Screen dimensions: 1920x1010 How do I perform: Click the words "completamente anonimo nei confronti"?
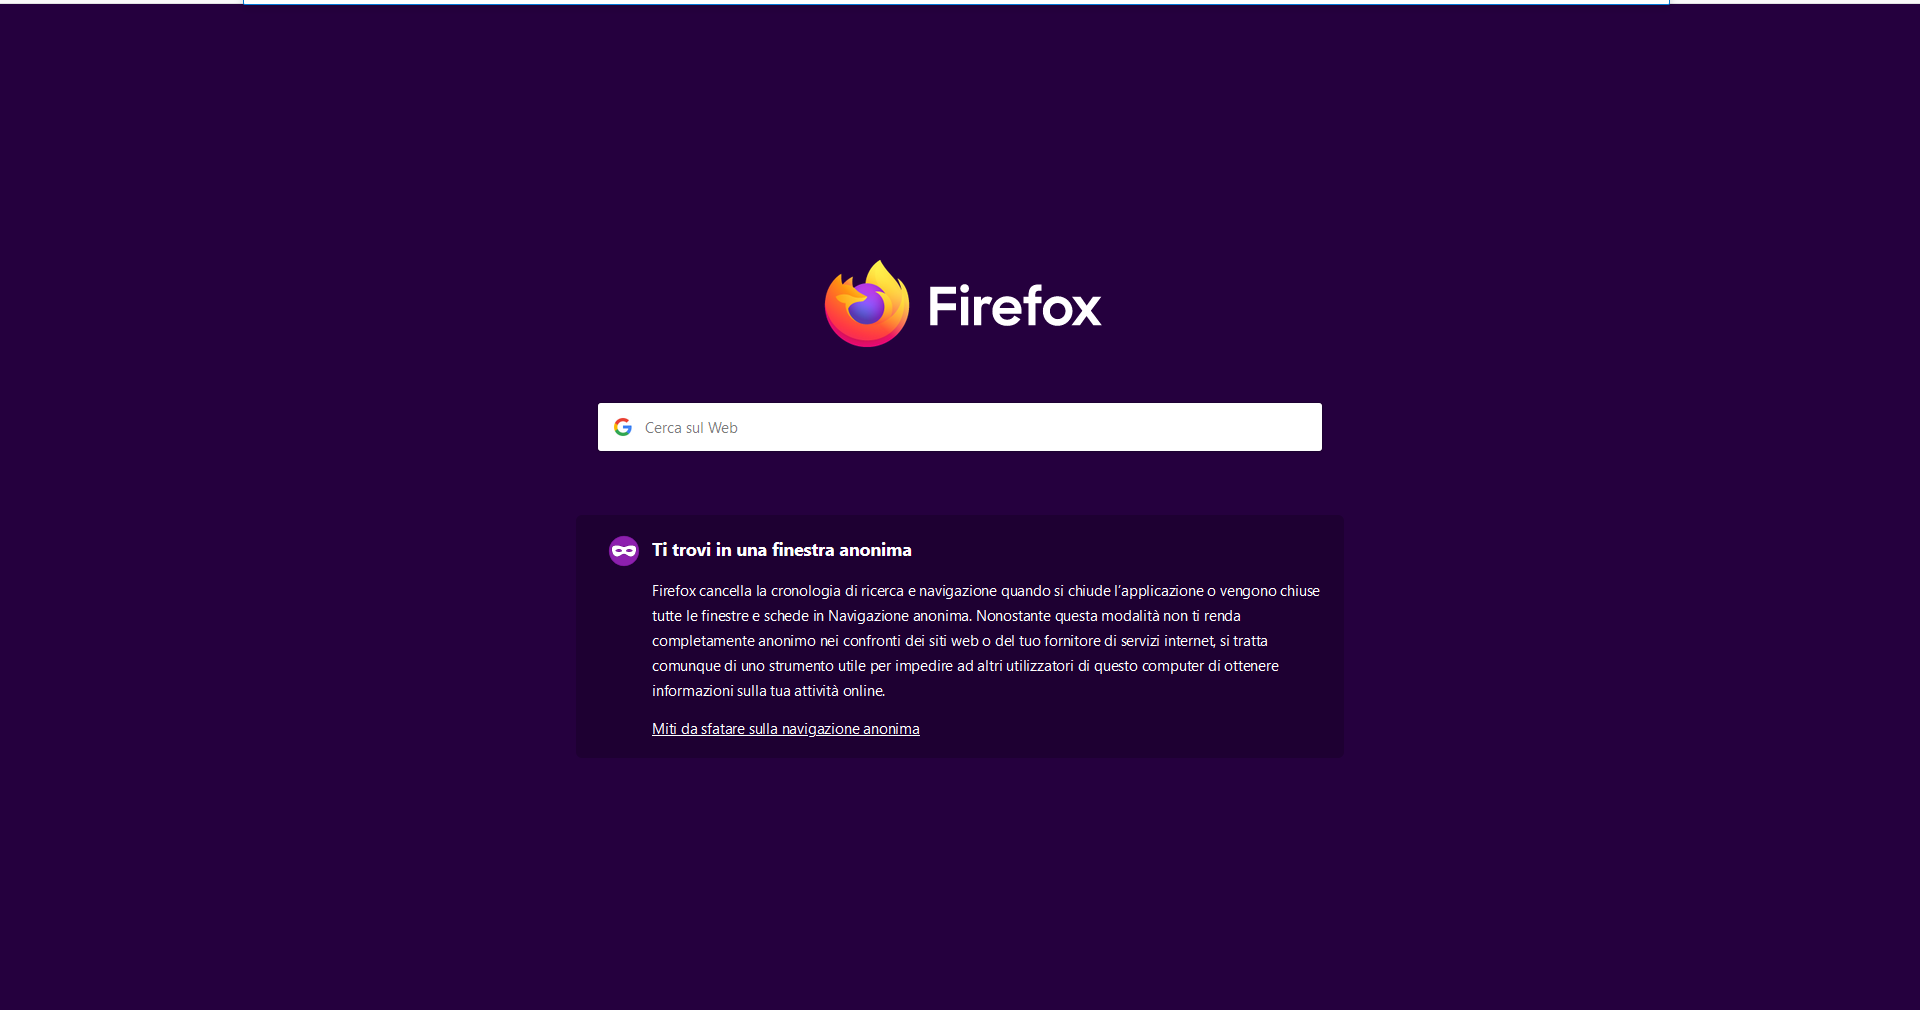(x=776, y=641)
